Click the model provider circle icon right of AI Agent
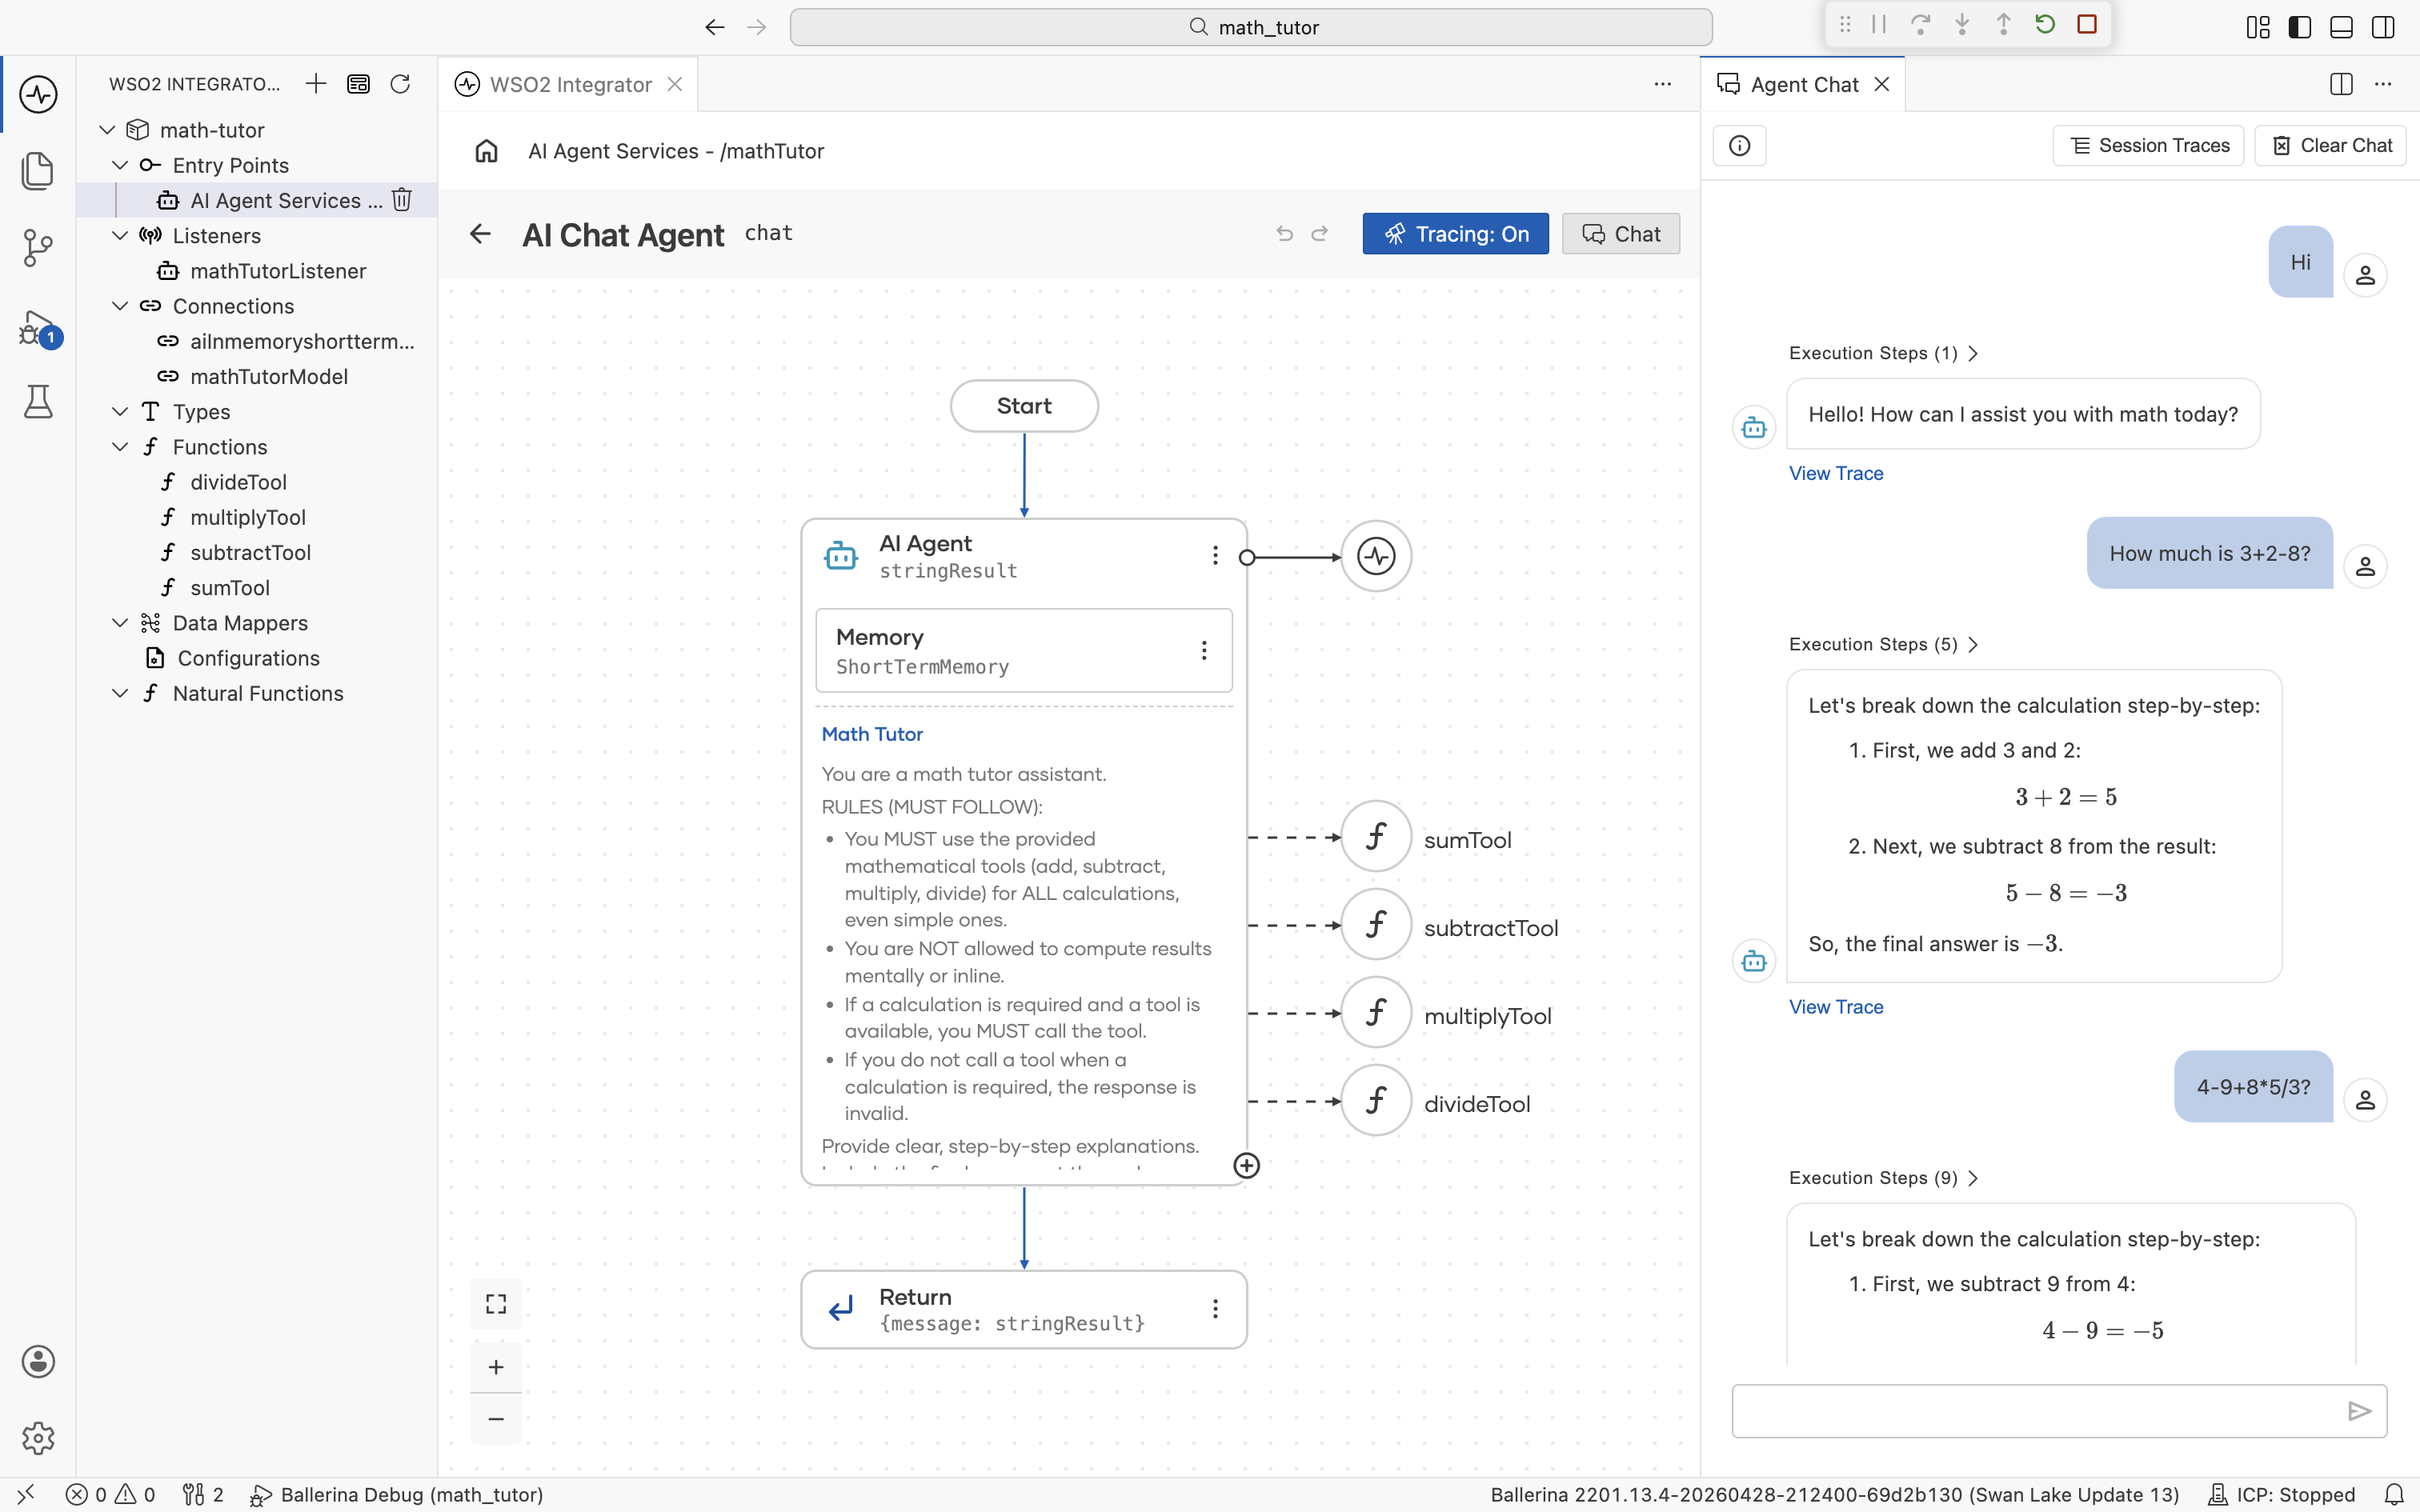Screen dimensions: 2420x1512 (1376, 556)
